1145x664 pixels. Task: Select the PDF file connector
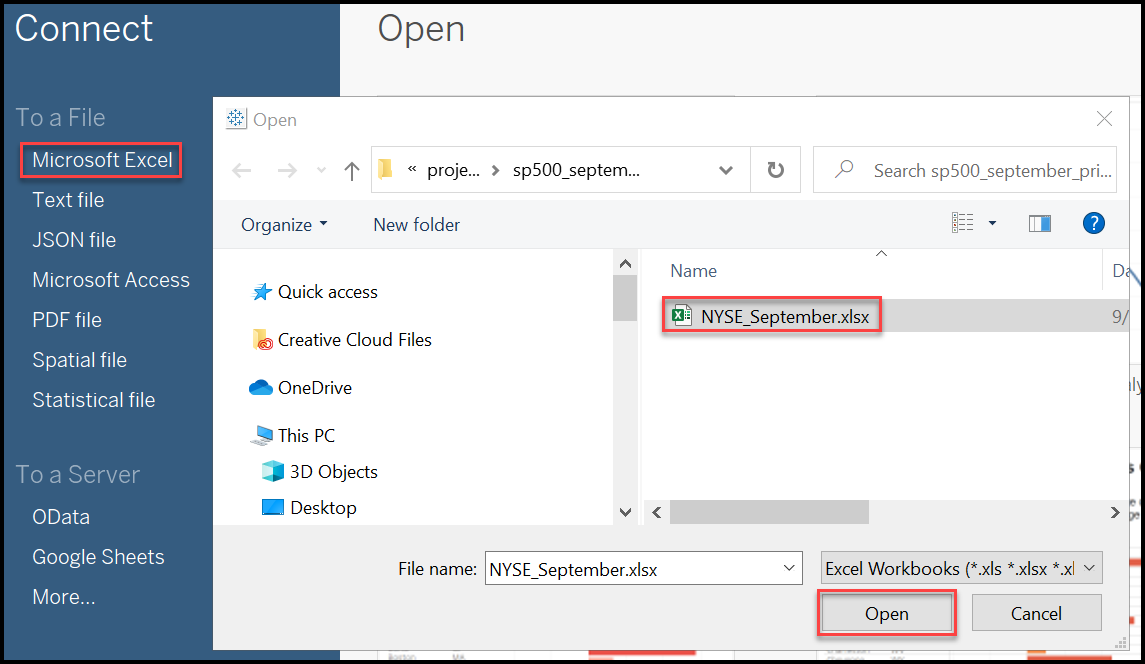point(66,319)
